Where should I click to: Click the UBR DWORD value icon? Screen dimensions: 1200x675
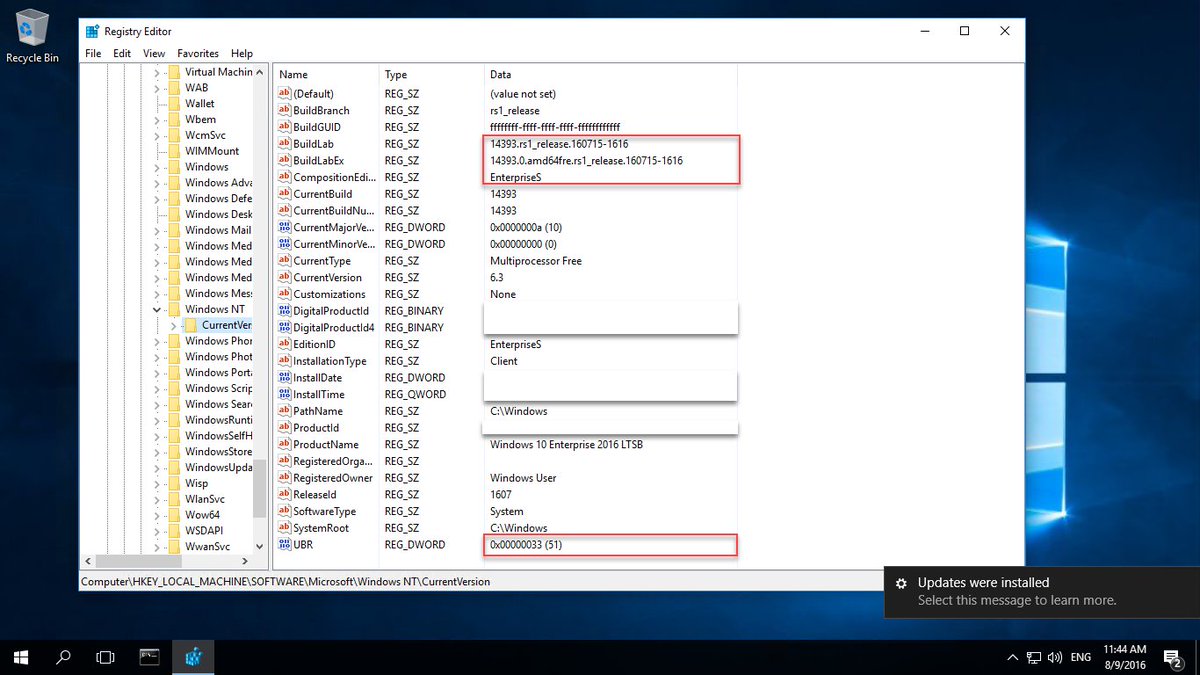[284, 544]
